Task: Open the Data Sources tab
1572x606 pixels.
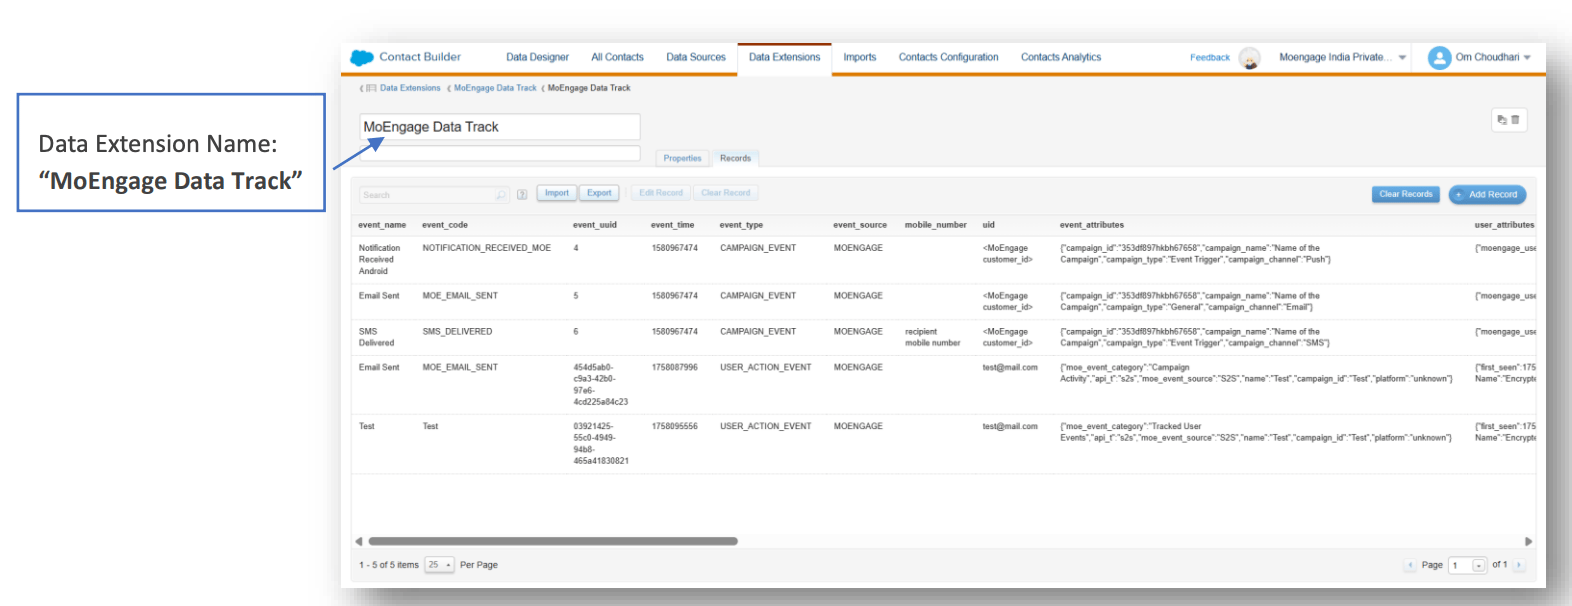Action: coord(696,58)
